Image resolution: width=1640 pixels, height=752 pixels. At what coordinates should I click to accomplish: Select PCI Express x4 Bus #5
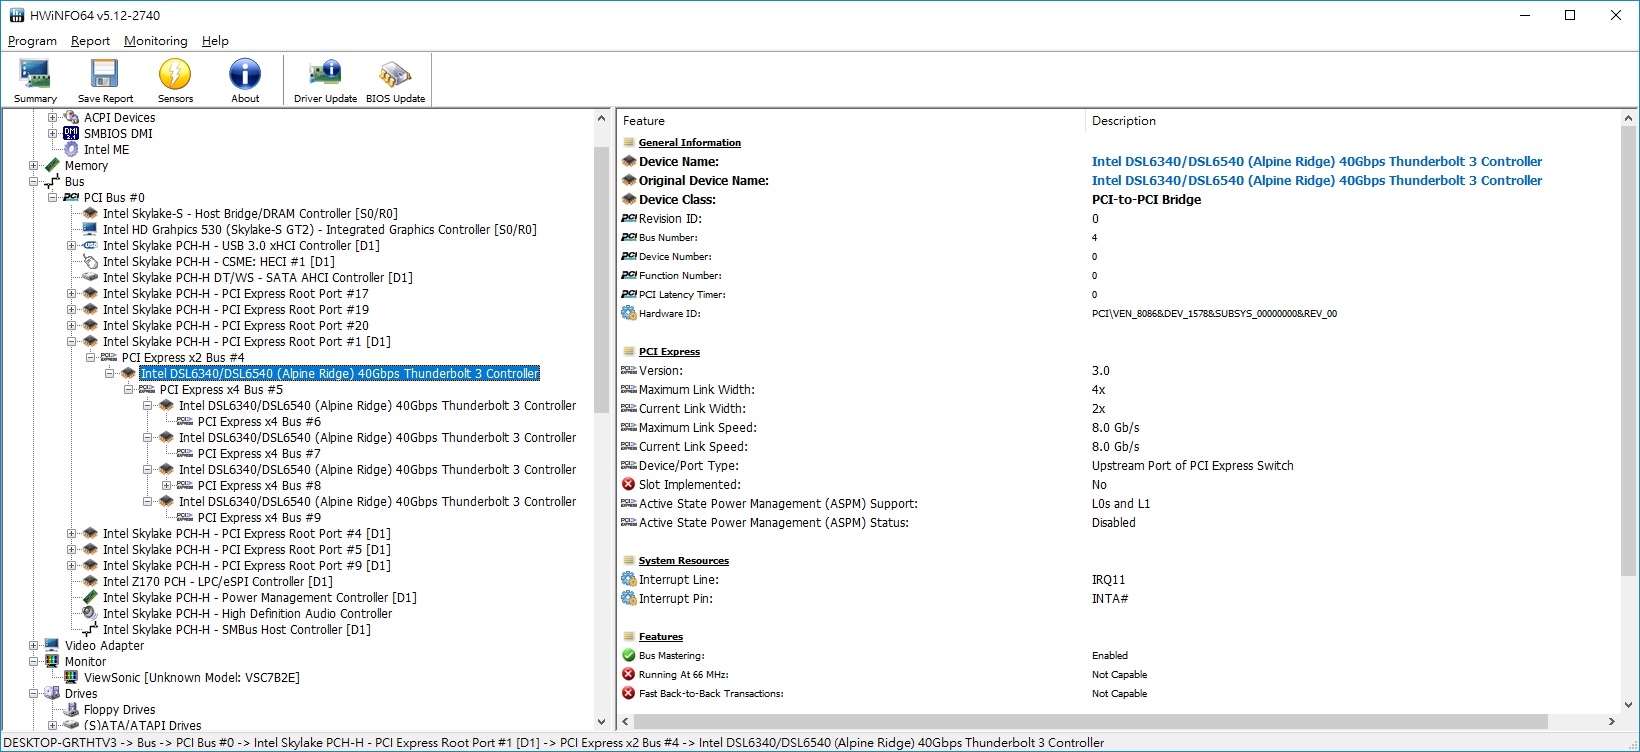coord(221,389)
